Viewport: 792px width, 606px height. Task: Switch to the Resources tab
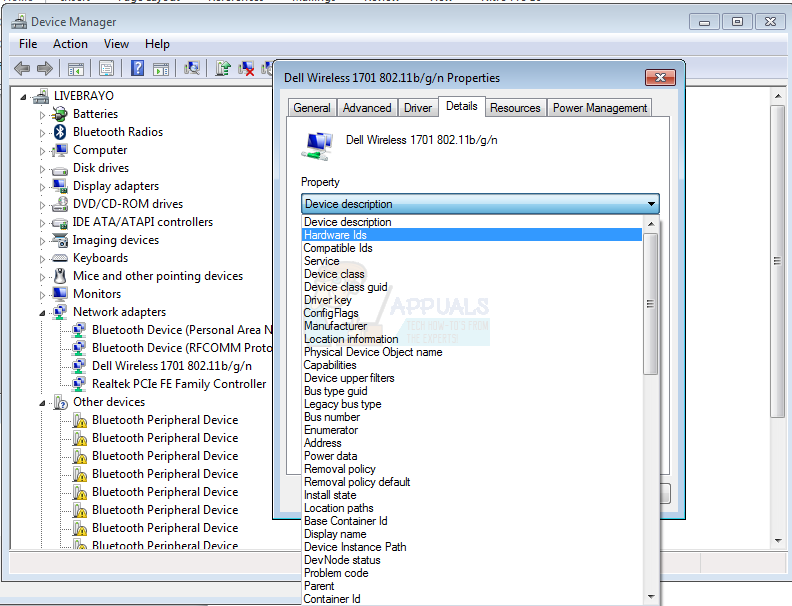tap(515, 108)
